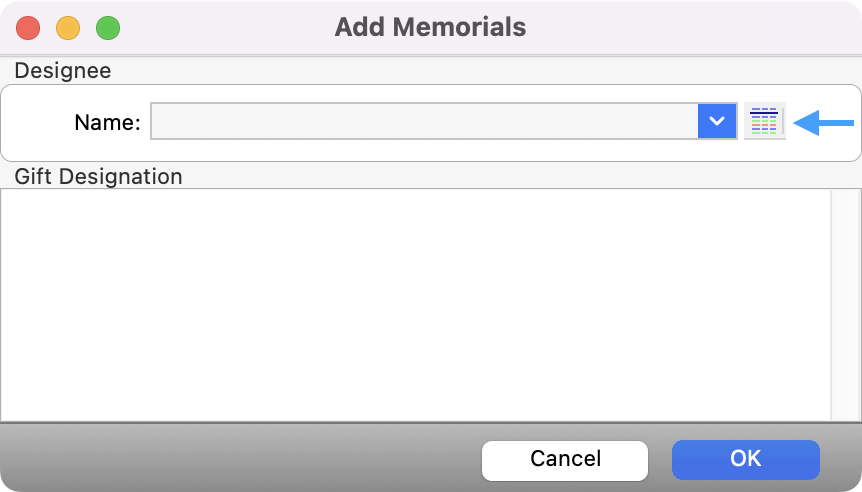Click the Designee section heading
Image resolution: width=862 pixels, height=492 pixels.
coord(62,71)
